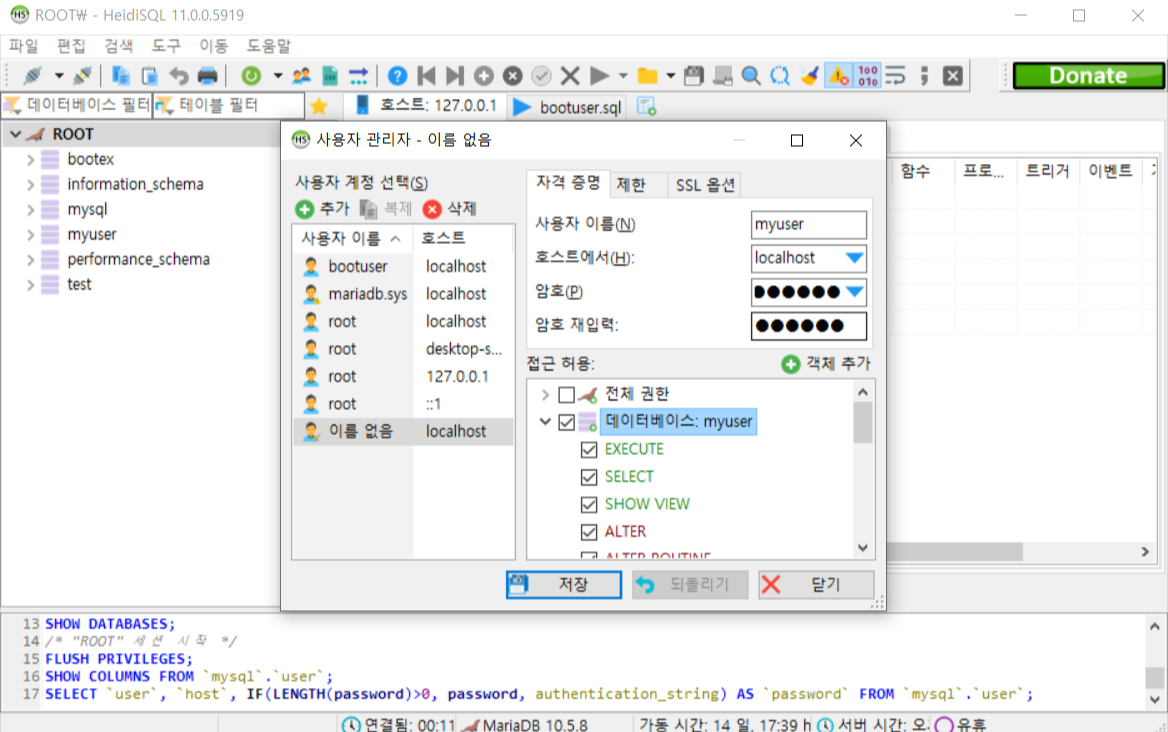Image resolution: width=1168 pixels, height=732 pixels.
Task: Select the mariadb.sys user row
Action: point(403,294)
